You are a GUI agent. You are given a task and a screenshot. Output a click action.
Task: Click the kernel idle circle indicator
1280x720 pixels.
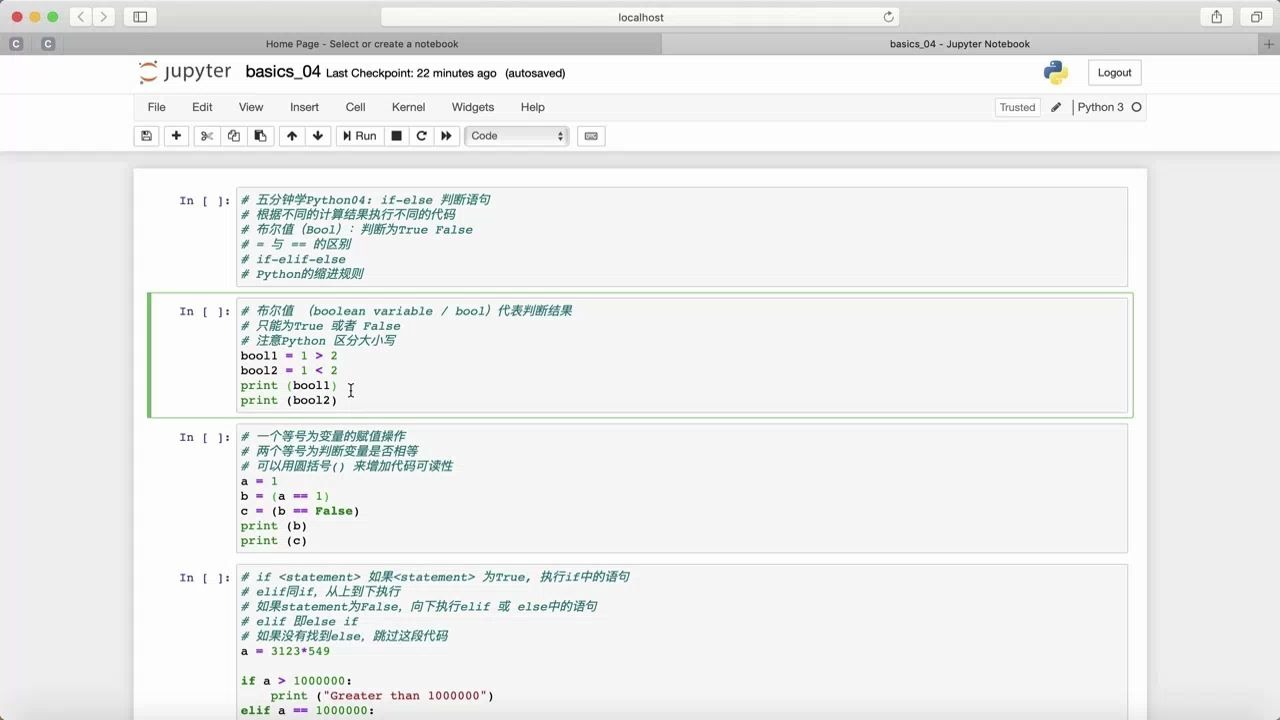tap(1136, 107)
